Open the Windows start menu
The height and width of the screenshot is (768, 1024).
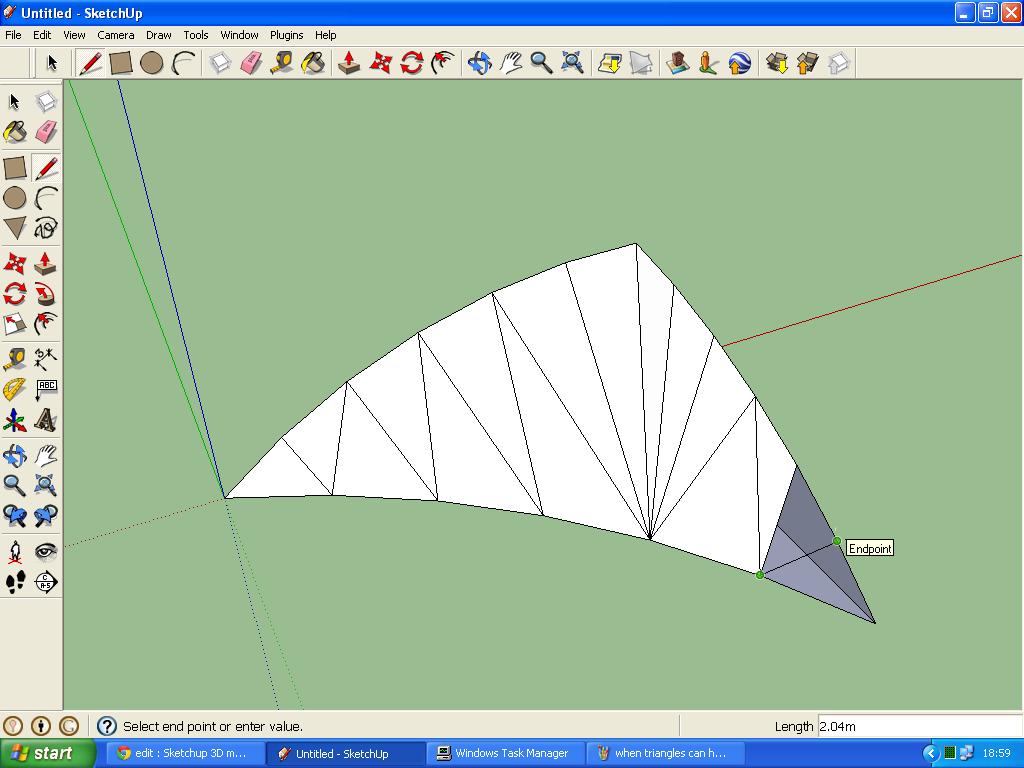(47, 753)
